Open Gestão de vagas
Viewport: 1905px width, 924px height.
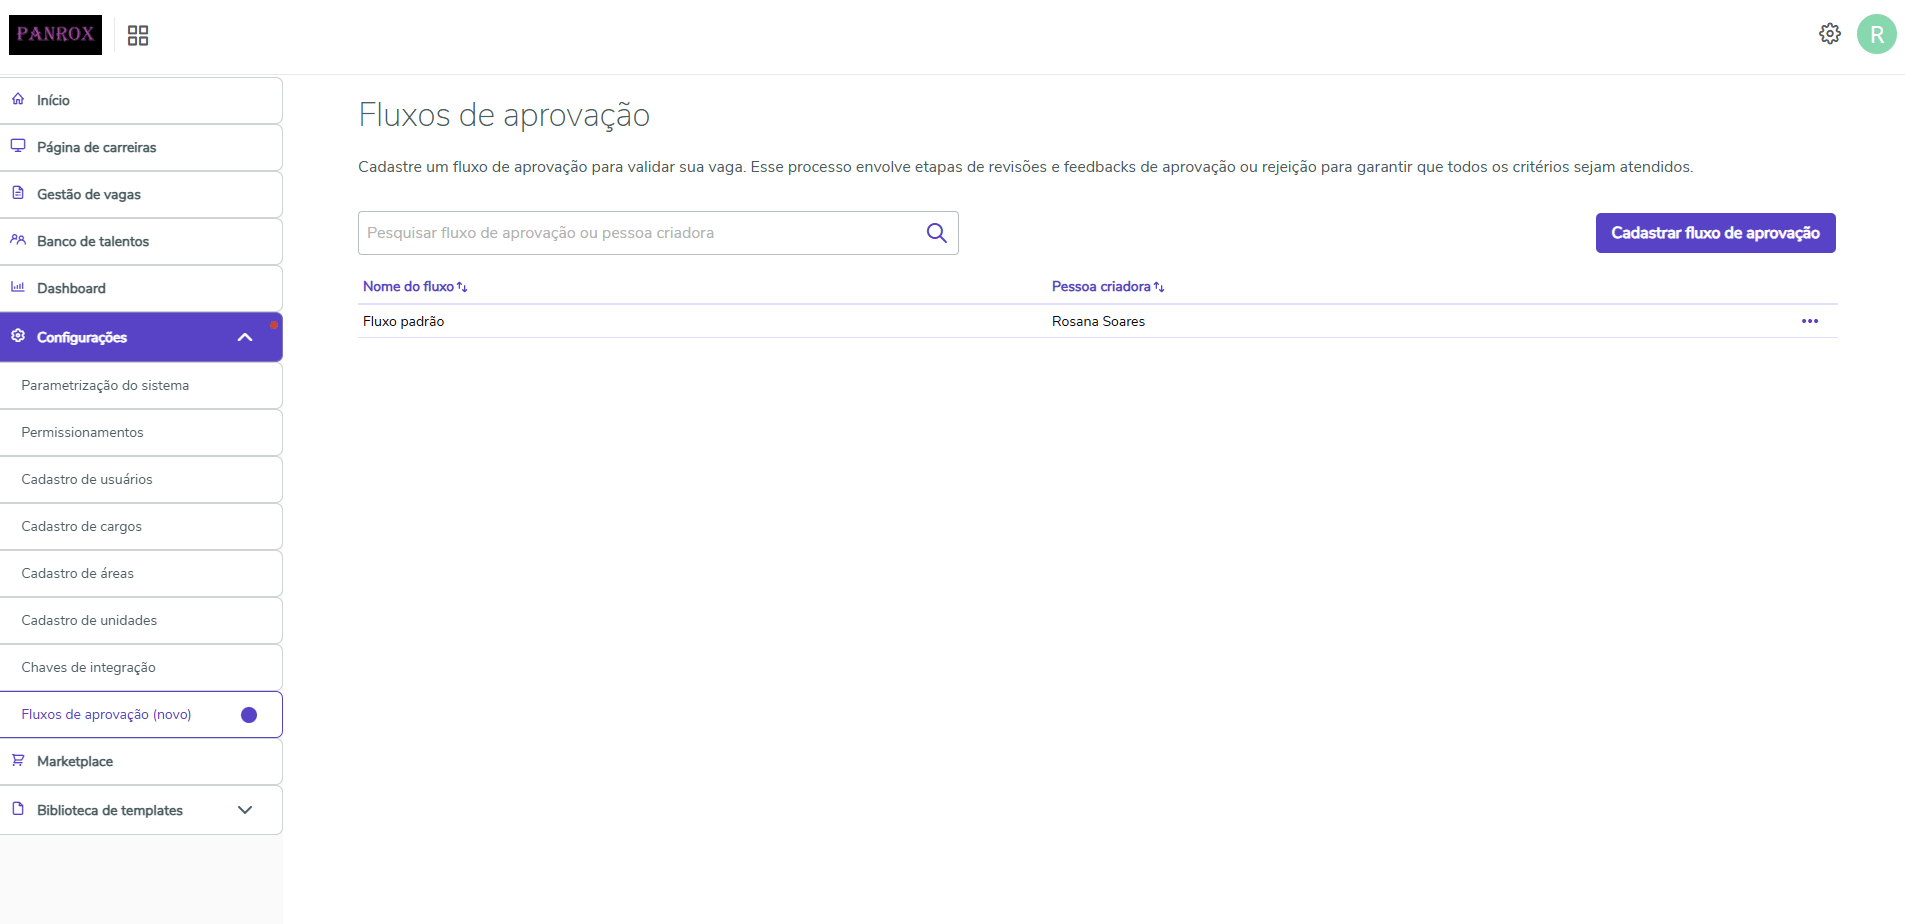coord(141,194)
